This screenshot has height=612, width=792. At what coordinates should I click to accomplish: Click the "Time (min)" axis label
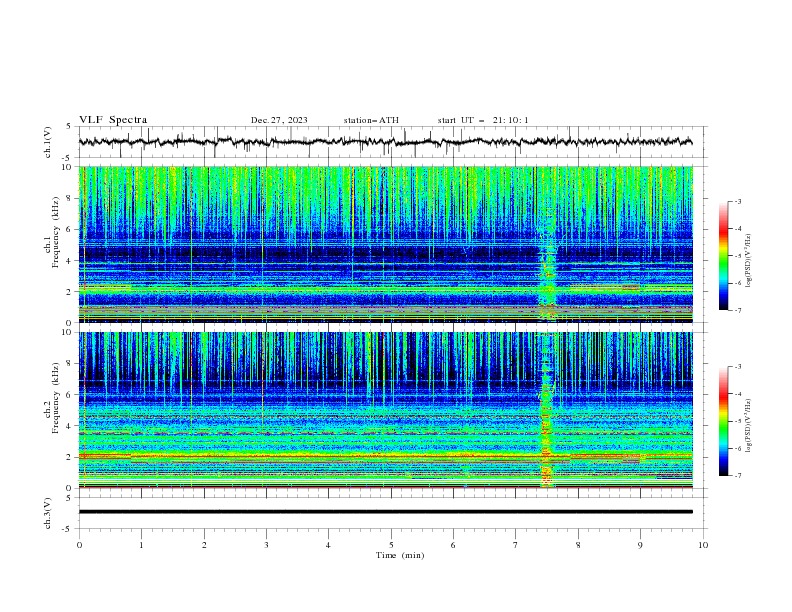400,555
